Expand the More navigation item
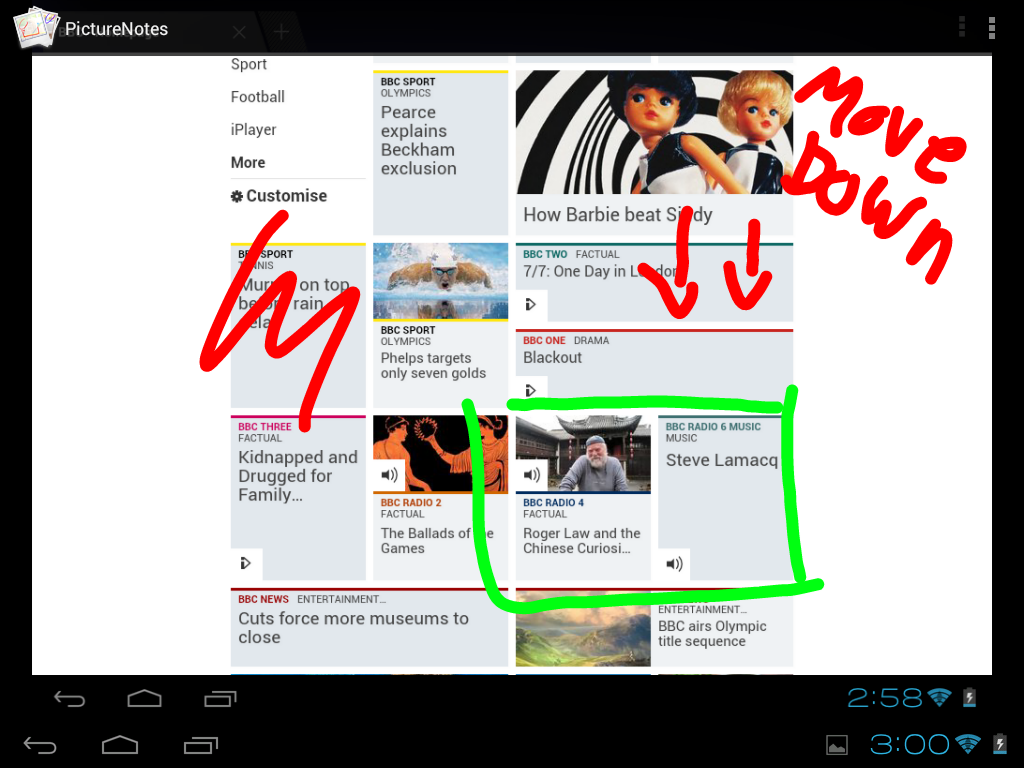The height and width of the screenshot is (768, 1024). point(248,163)
